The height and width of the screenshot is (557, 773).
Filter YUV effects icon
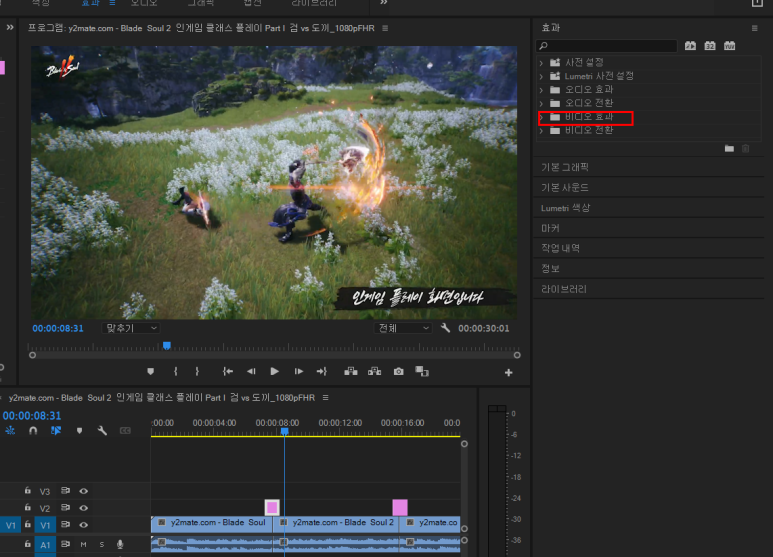point(730,46)
